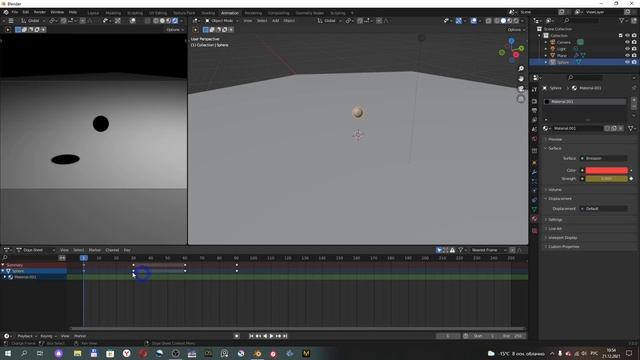The height and width of the screenshot is (360, 640).
Task: Open the Window menu
Action: click(57, 12)
